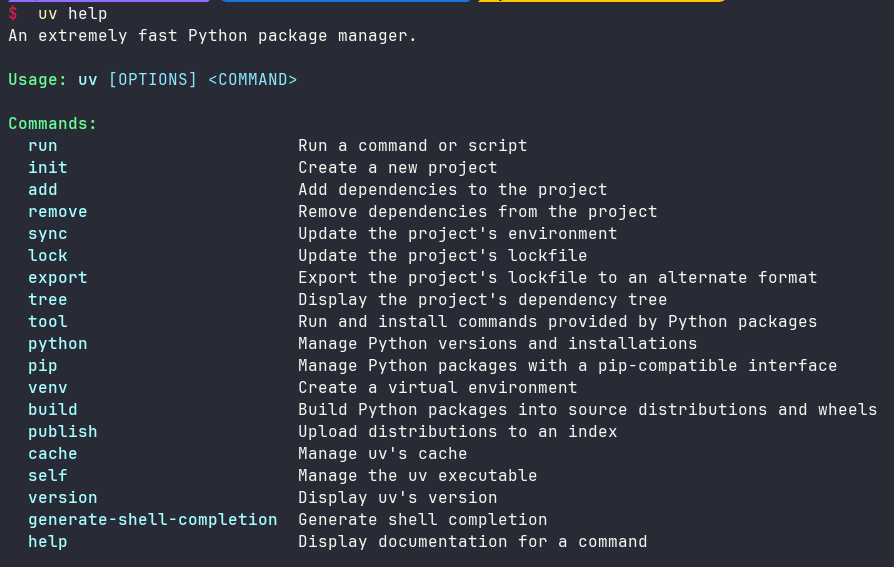The width and height of the screenshot is (894, 567).
Task: Click '<COMMAND>' in the usage line
Action: click(252, 80)
